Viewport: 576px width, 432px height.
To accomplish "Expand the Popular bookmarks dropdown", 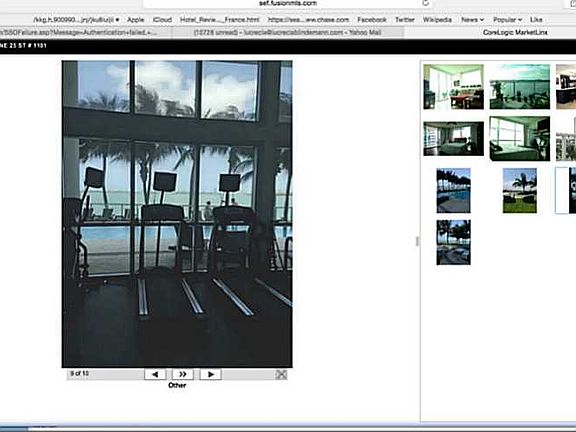I will (507, 20).
